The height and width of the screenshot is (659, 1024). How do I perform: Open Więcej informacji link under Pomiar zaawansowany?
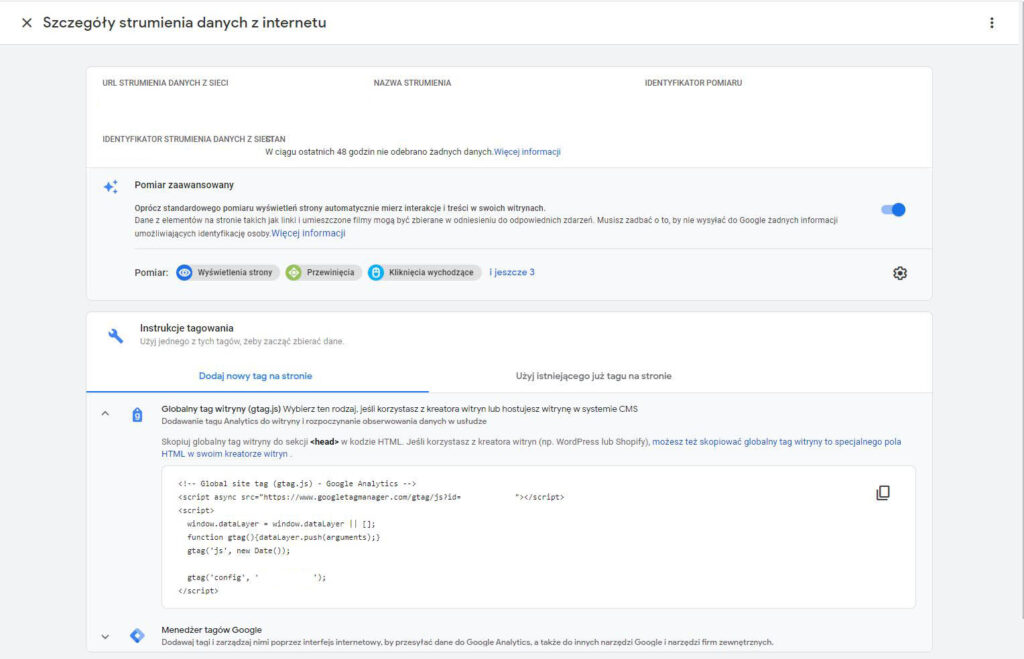(308, 233)
